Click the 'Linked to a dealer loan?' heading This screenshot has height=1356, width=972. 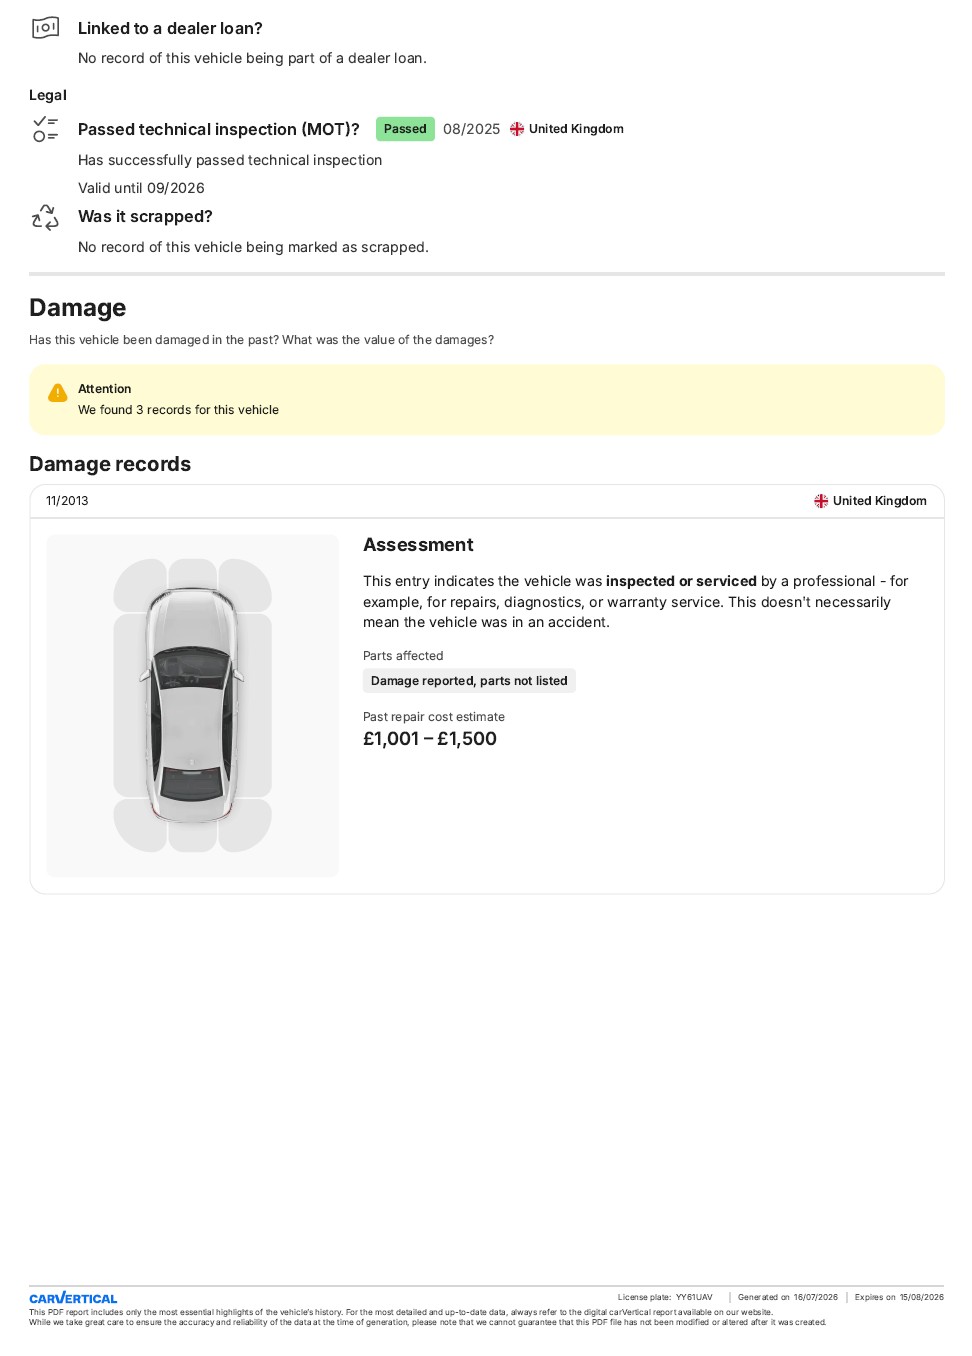coord(170,28)
